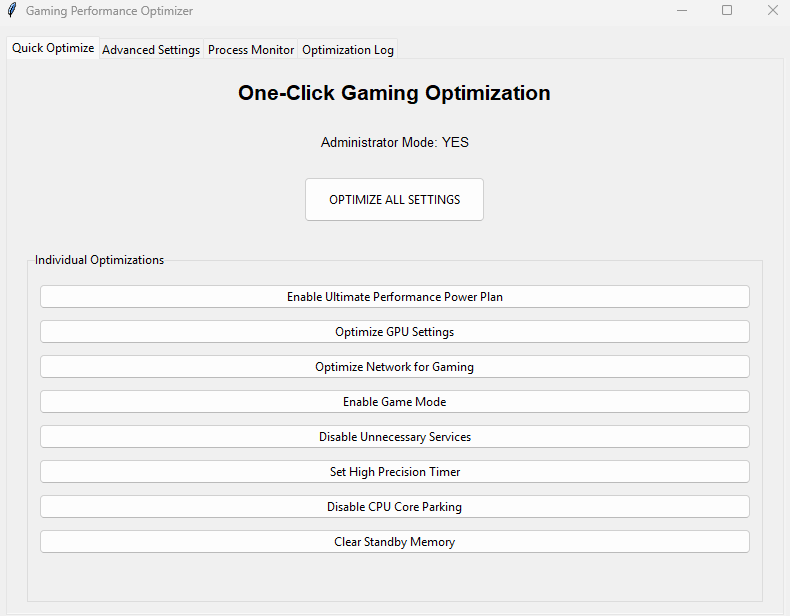
Task: Select Optimize Network for Gaming
Action: click(395, 367)
